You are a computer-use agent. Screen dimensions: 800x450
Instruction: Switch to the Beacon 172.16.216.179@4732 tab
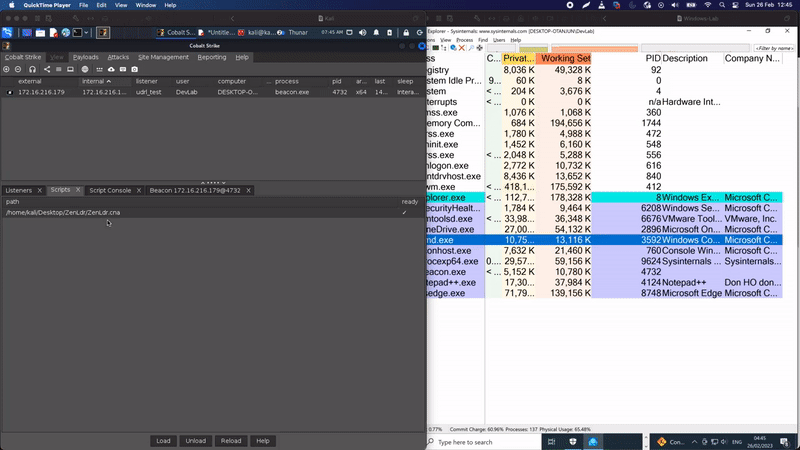point(195,190)
